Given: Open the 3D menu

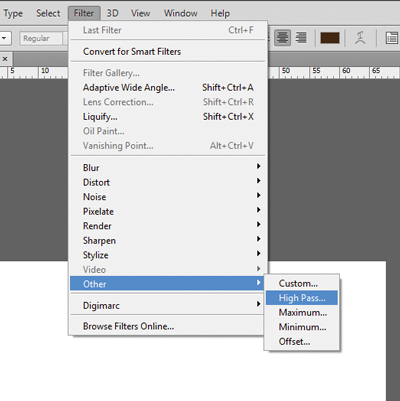Looking at the screenshot, I should (x=112, y=13).
